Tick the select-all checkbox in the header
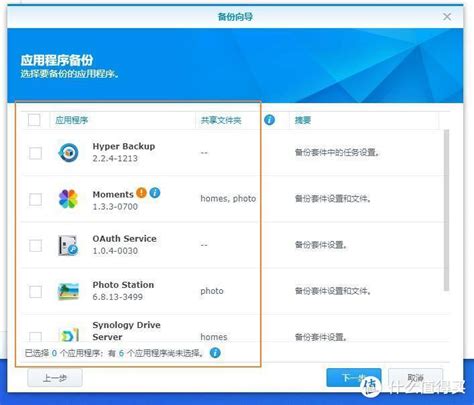This screenshot has width=474, height=405. (34, 120)
